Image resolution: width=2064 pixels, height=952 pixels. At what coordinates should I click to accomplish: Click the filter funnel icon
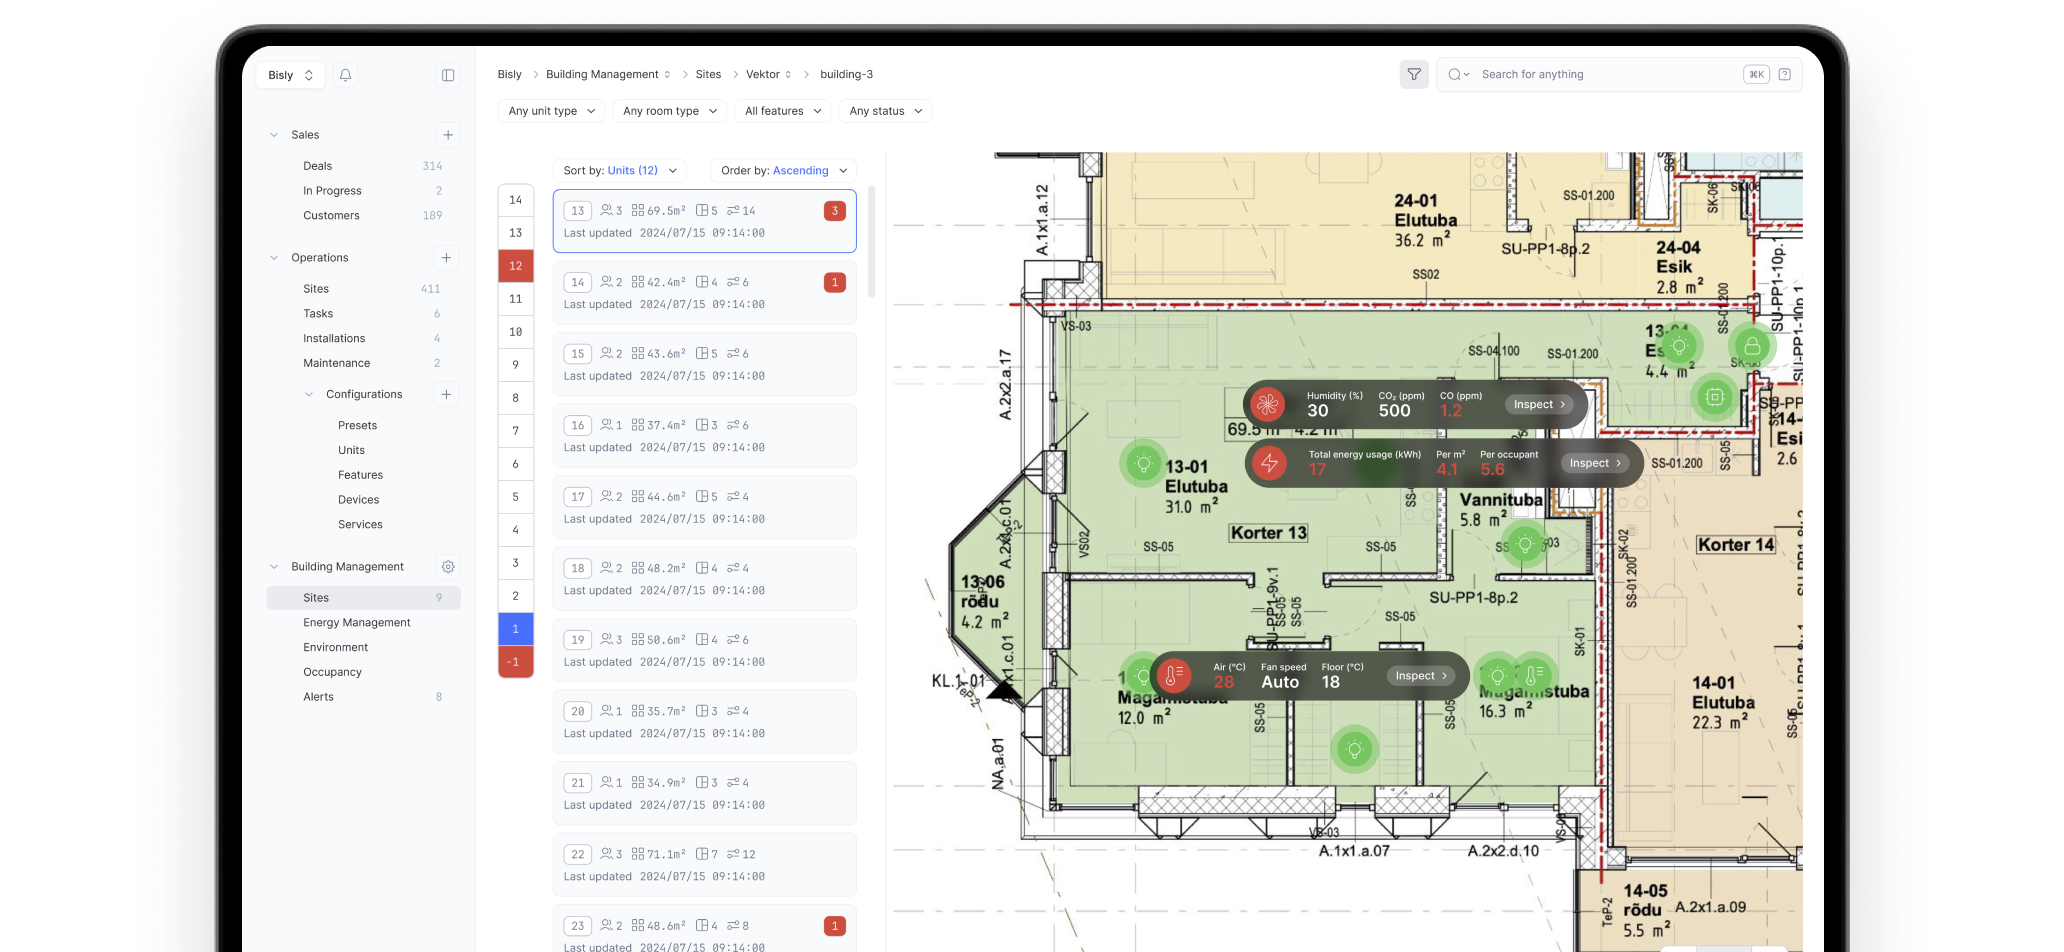[x=1413, y=74]
